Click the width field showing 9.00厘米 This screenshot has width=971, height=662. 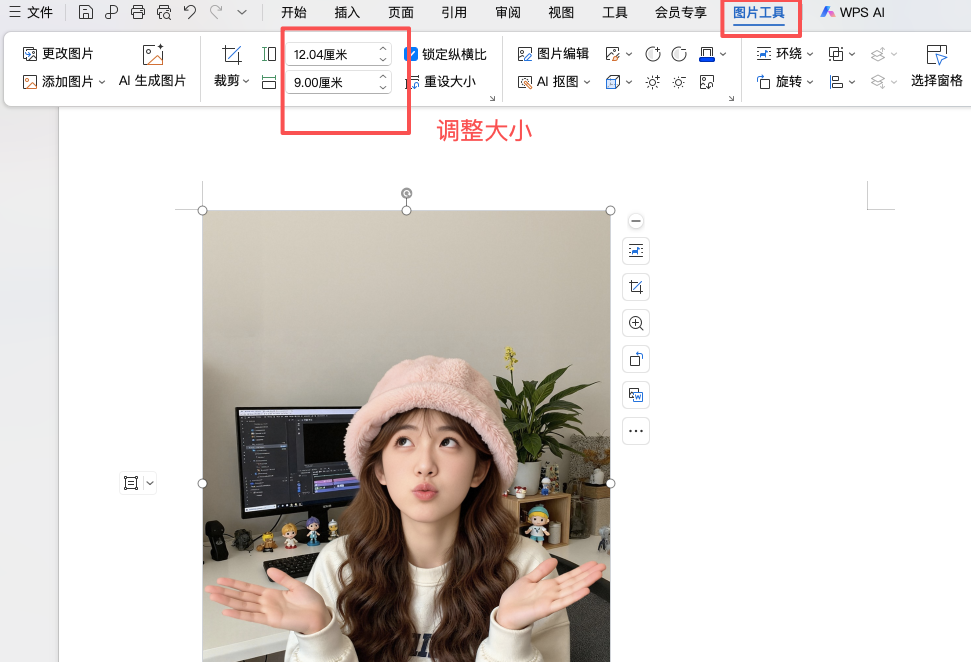click(x=332, y=82)
